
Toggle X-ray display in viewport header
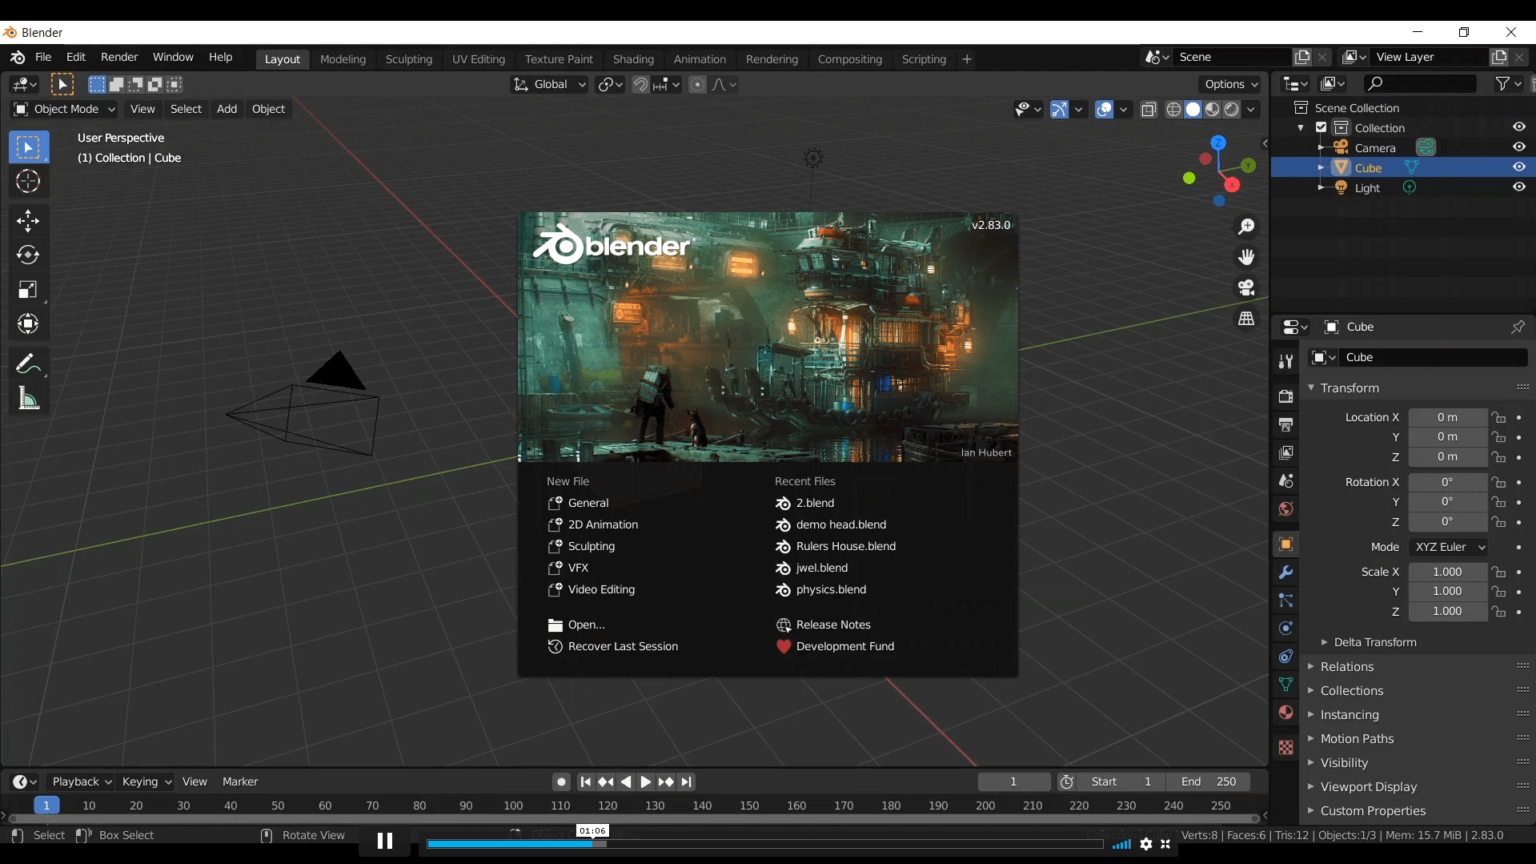pos(1149,109)
